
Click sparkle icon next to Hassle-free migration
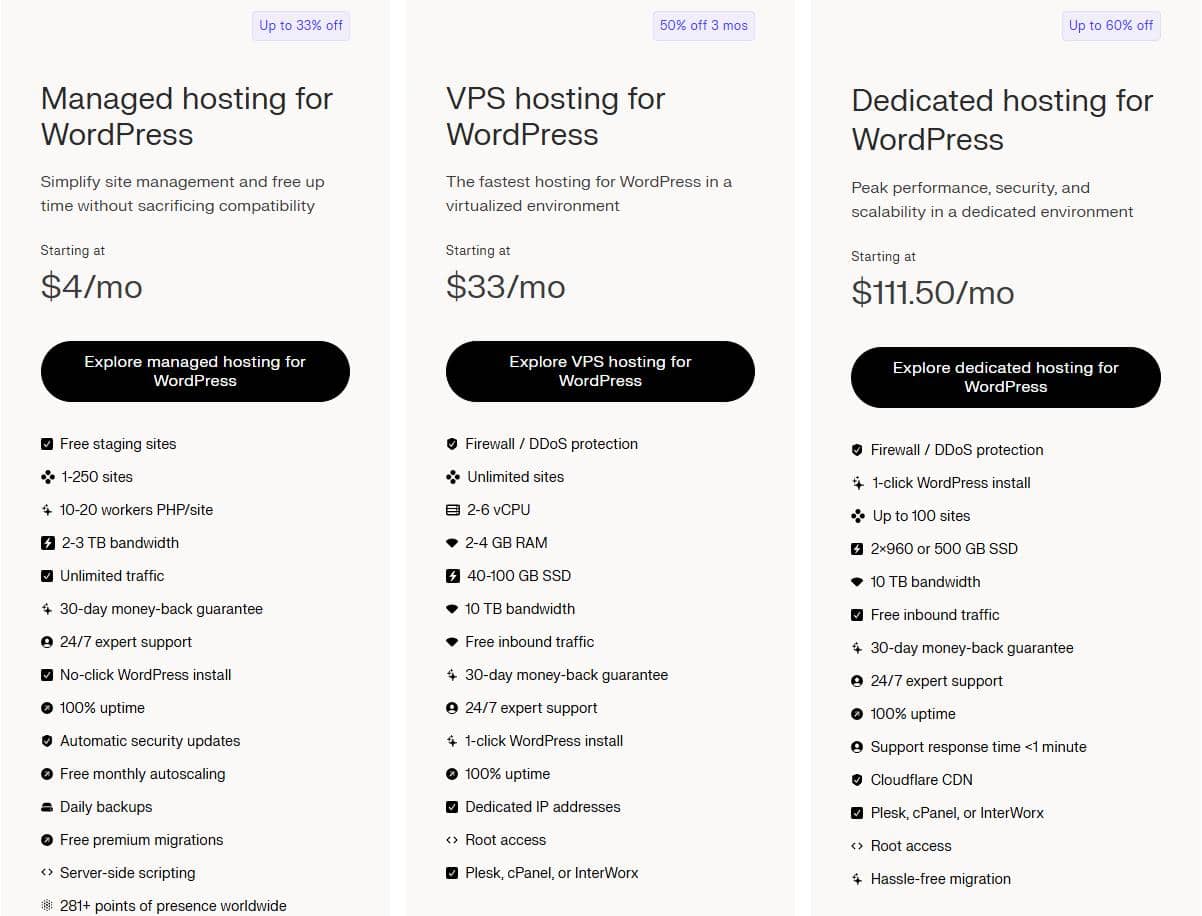point(857,879)
